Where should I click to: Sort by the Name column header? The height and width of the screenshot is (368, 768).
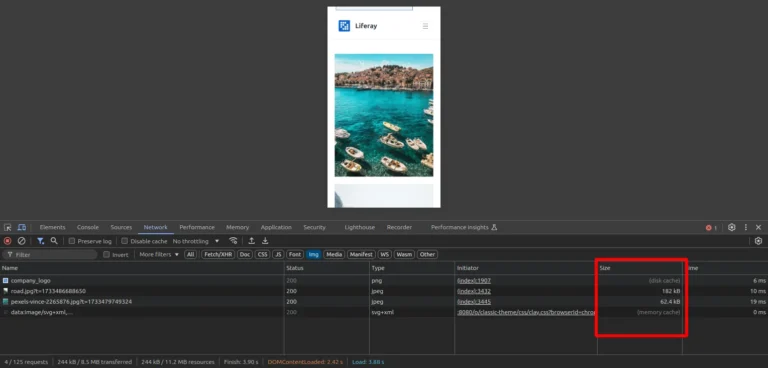coord(142,268)
